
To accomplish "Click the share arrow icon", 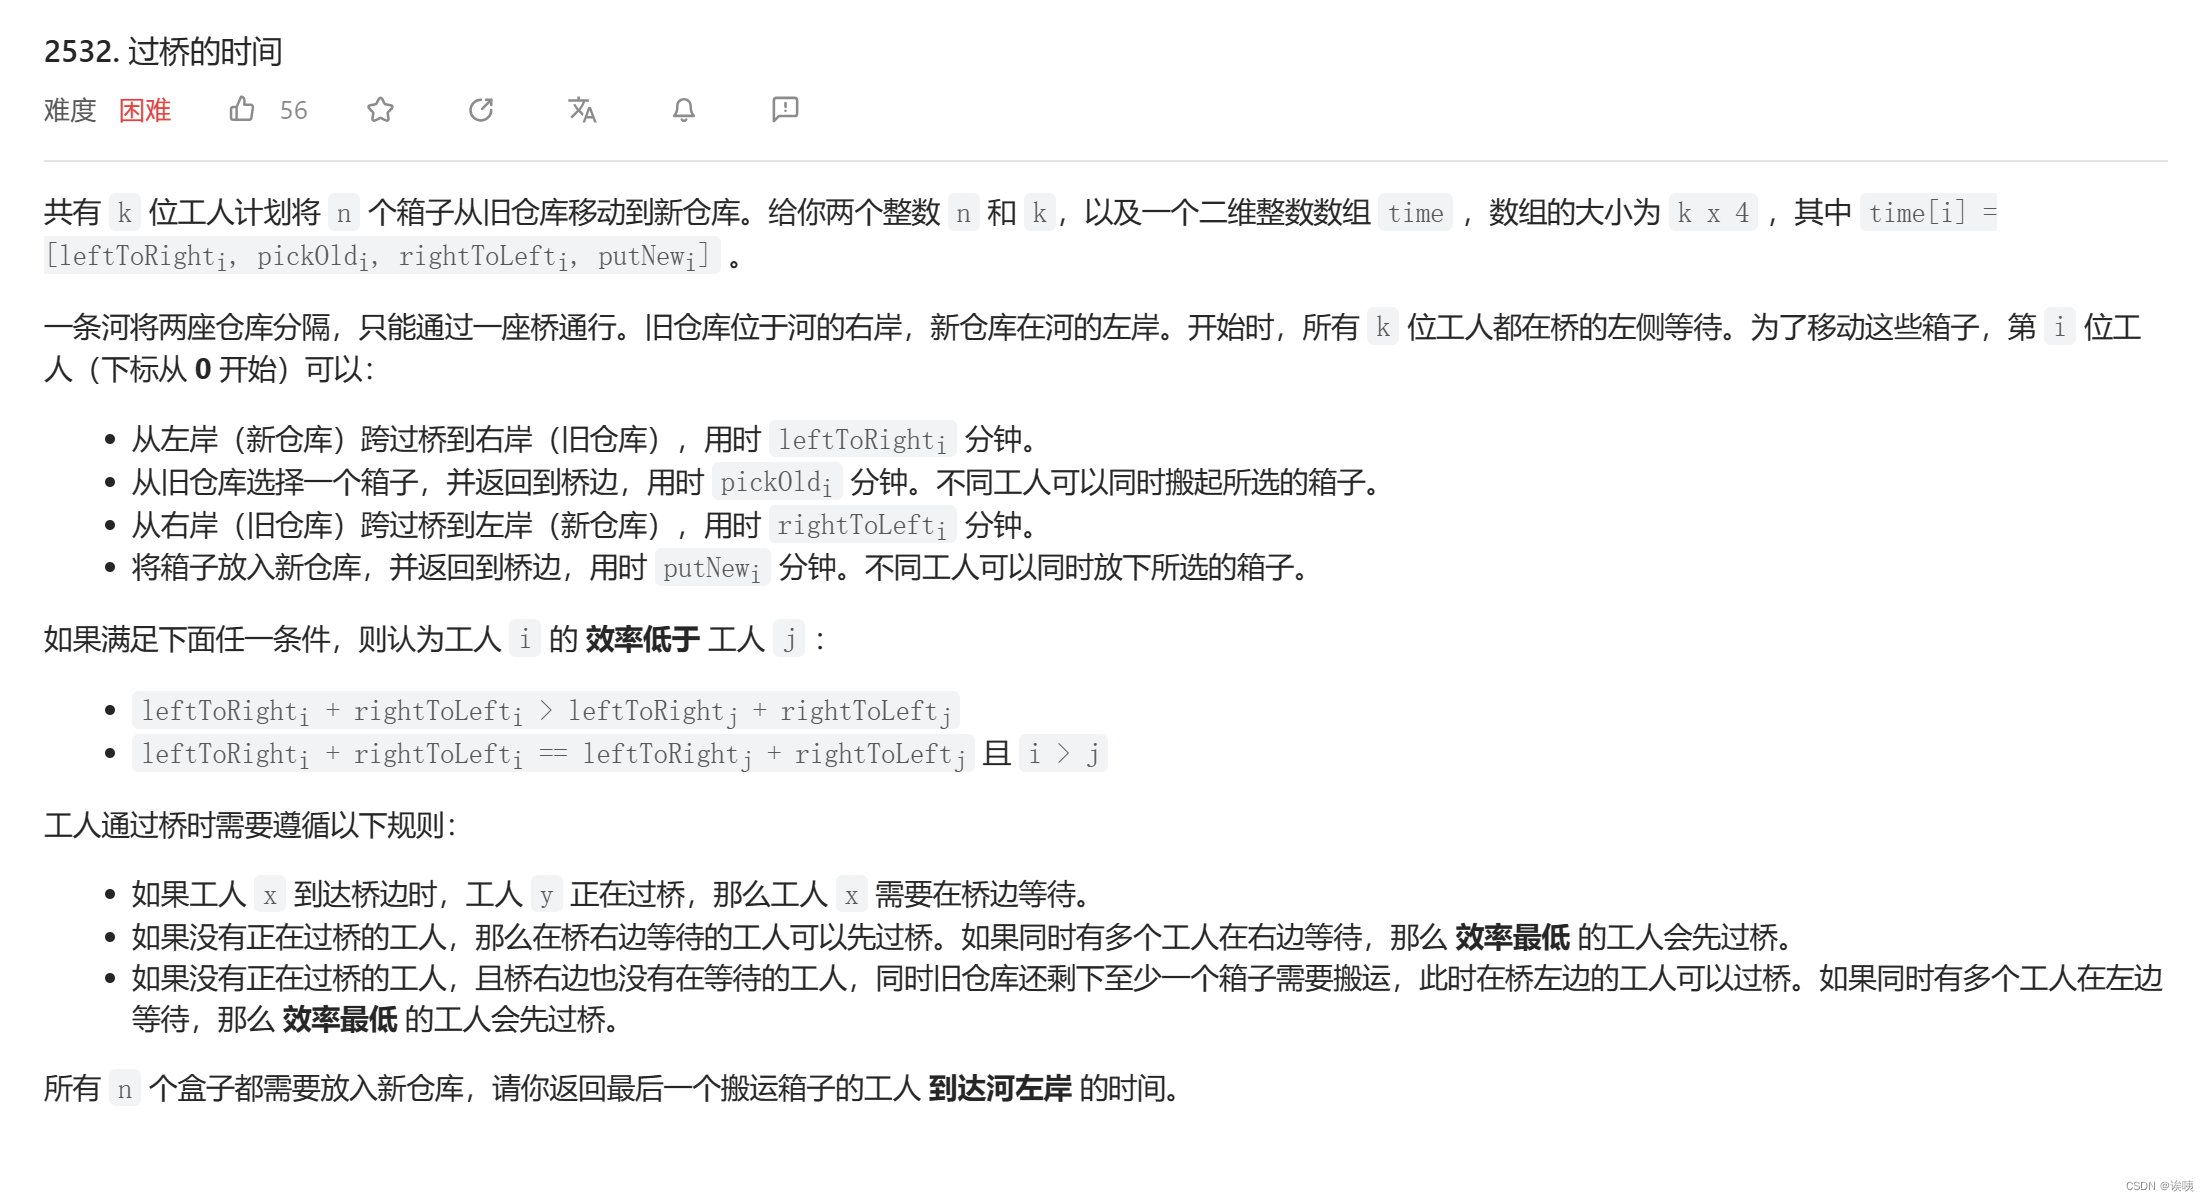I will click(x=481, y=109).
